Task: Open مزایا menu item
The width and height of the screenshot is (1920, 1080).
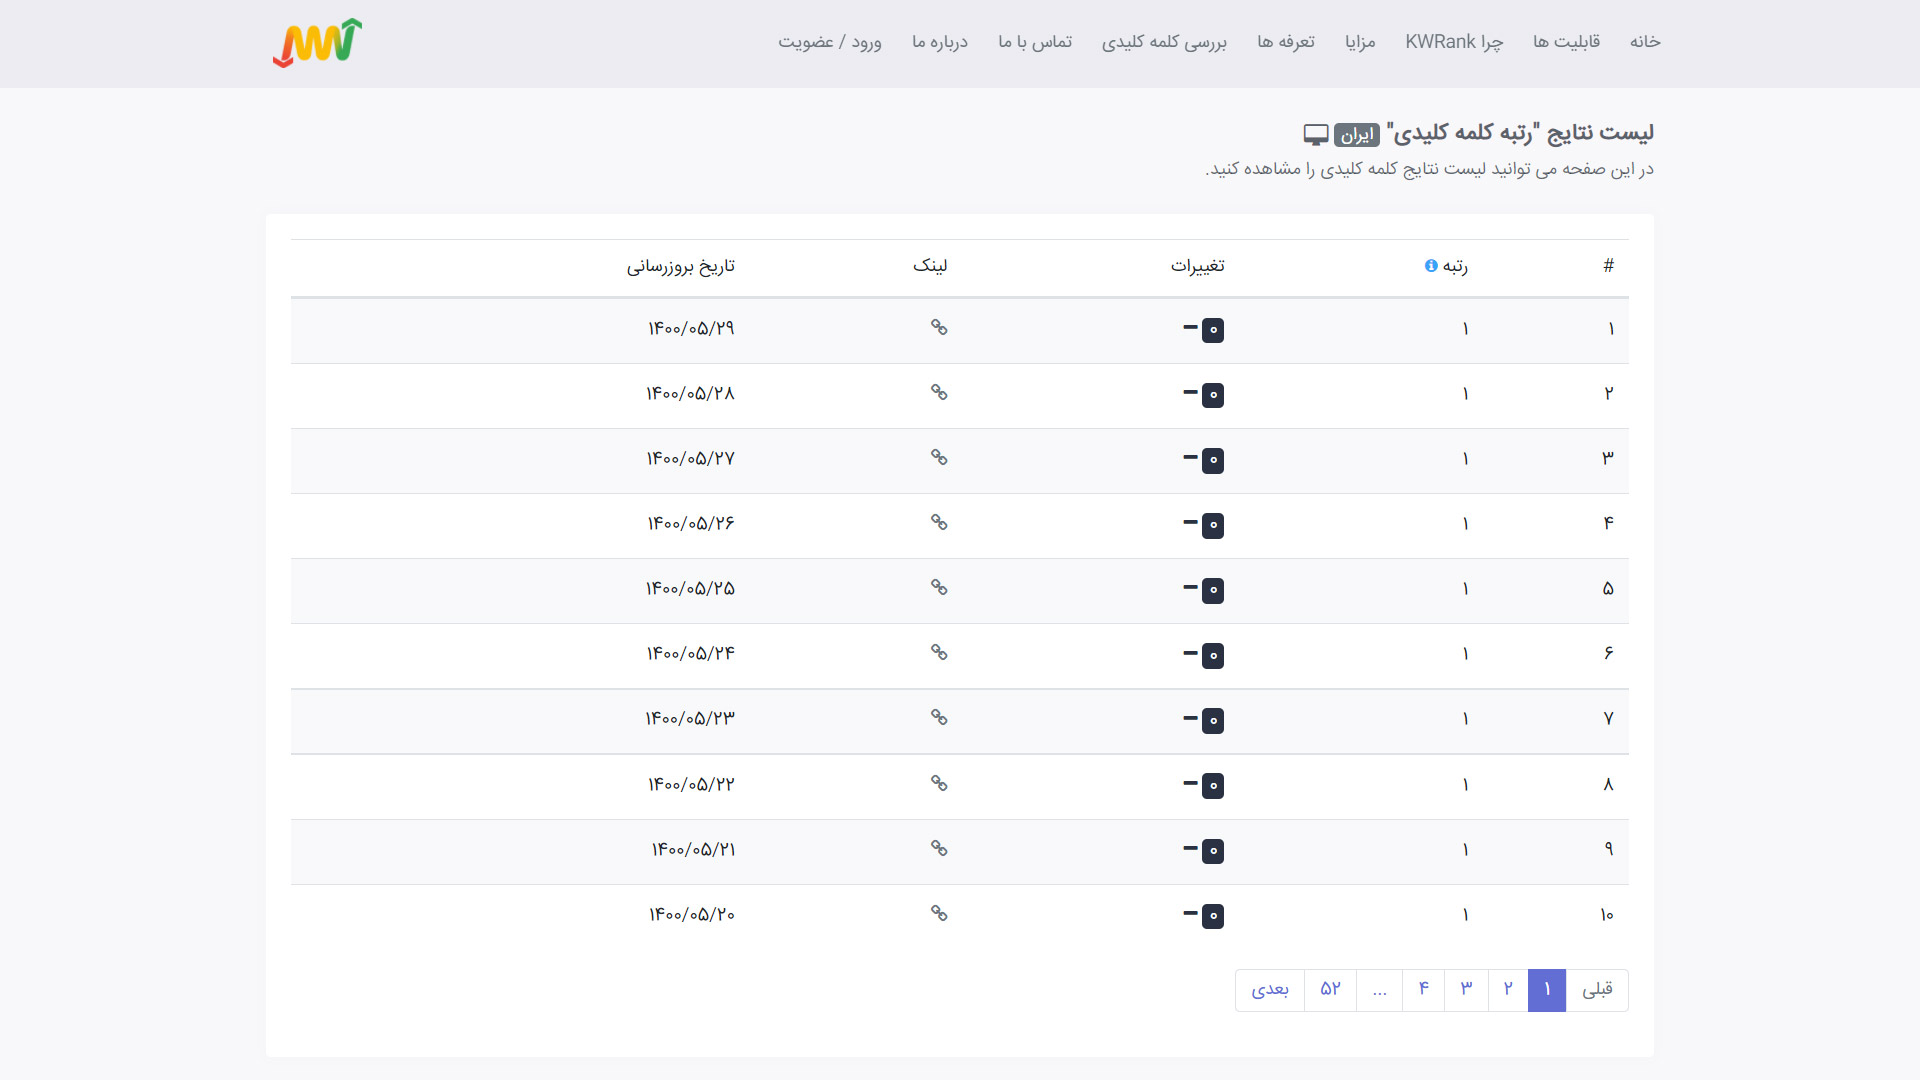Action: click(1360, 42)
